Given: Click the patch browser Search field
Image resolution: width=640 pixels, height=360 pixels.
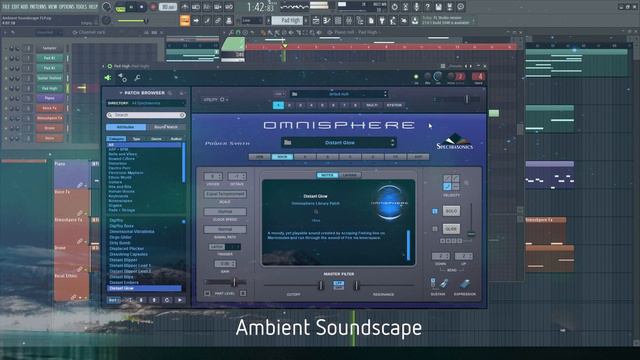Looking at the screenshot, I should [146, 115].
